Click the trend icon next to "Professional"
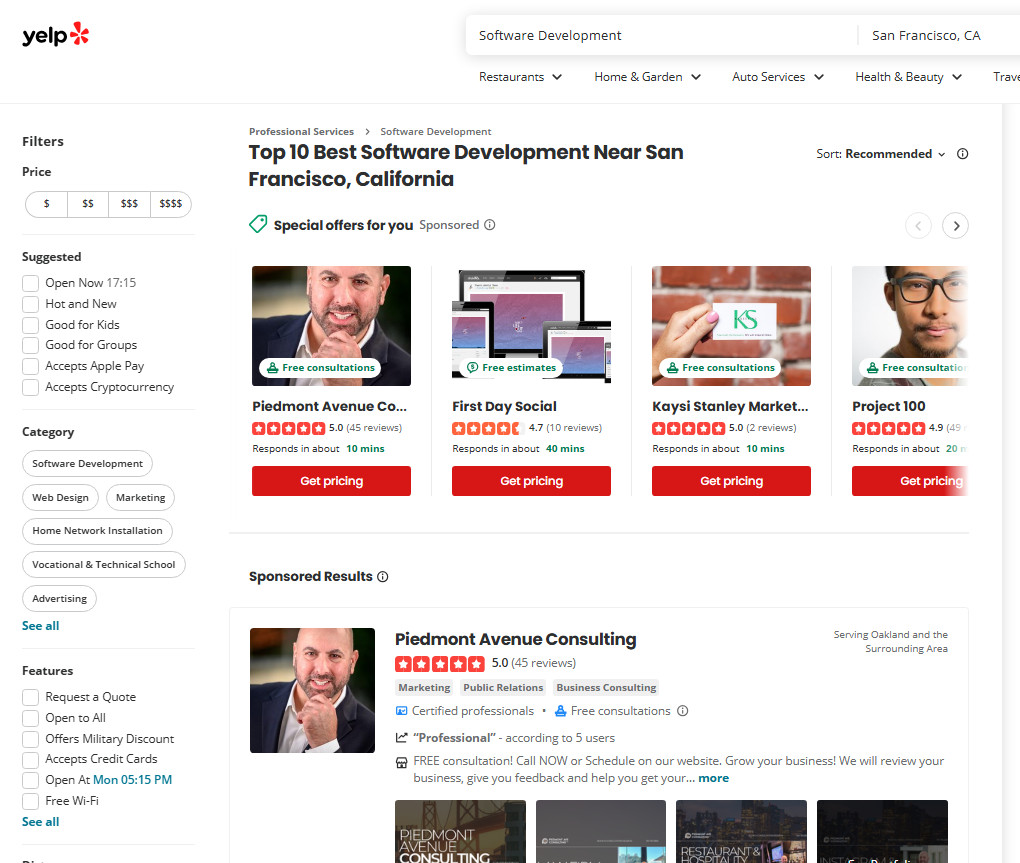This screenshot has width=1020, height=863. click(x=401, y=737)
